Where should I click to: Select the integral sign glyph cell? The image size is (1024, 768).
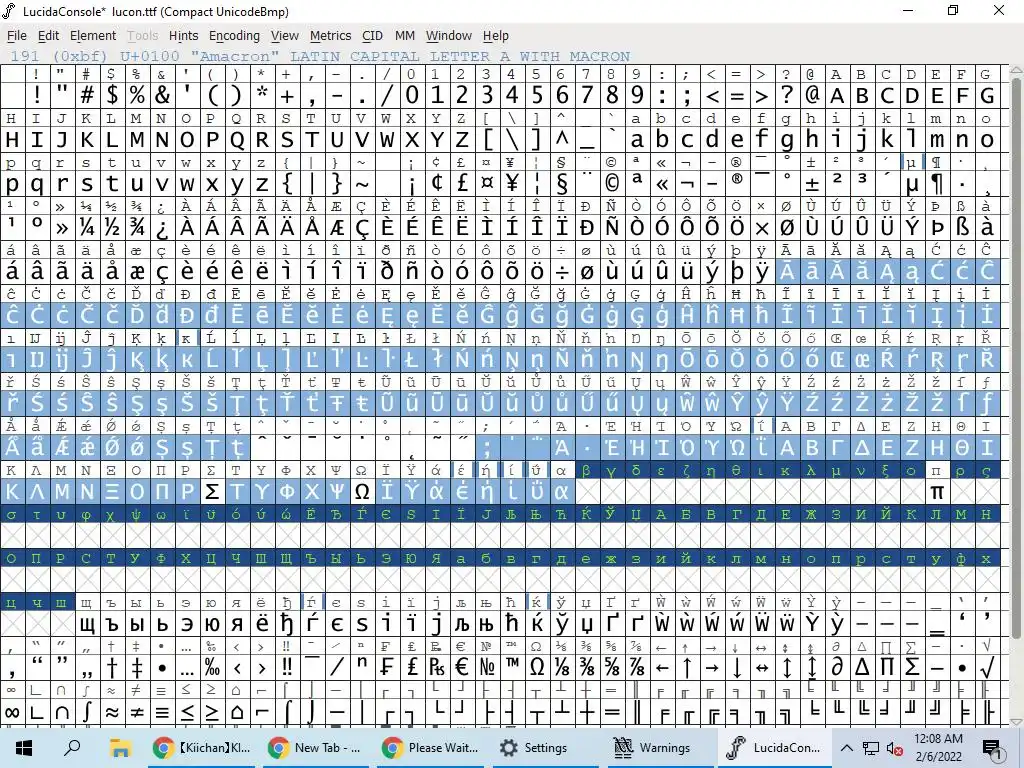pyautogui.click(x=88, y=711)
